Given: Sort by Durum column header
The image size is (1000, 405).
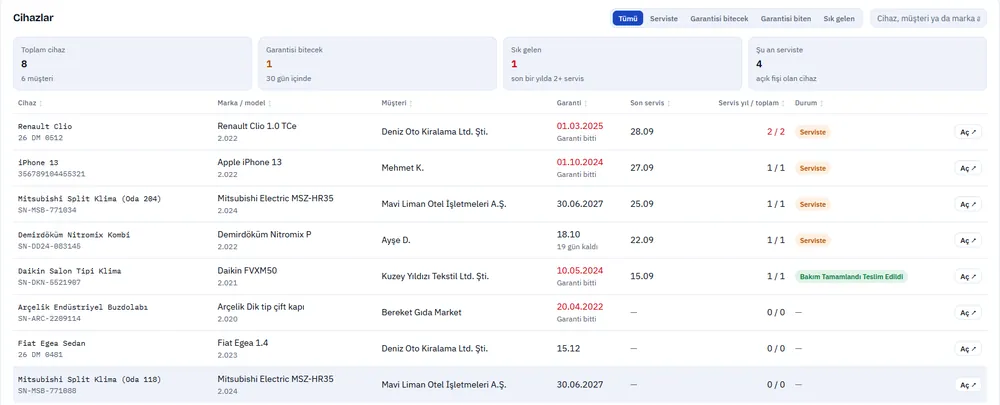Looking at the screenshot, I should point(809,103).
